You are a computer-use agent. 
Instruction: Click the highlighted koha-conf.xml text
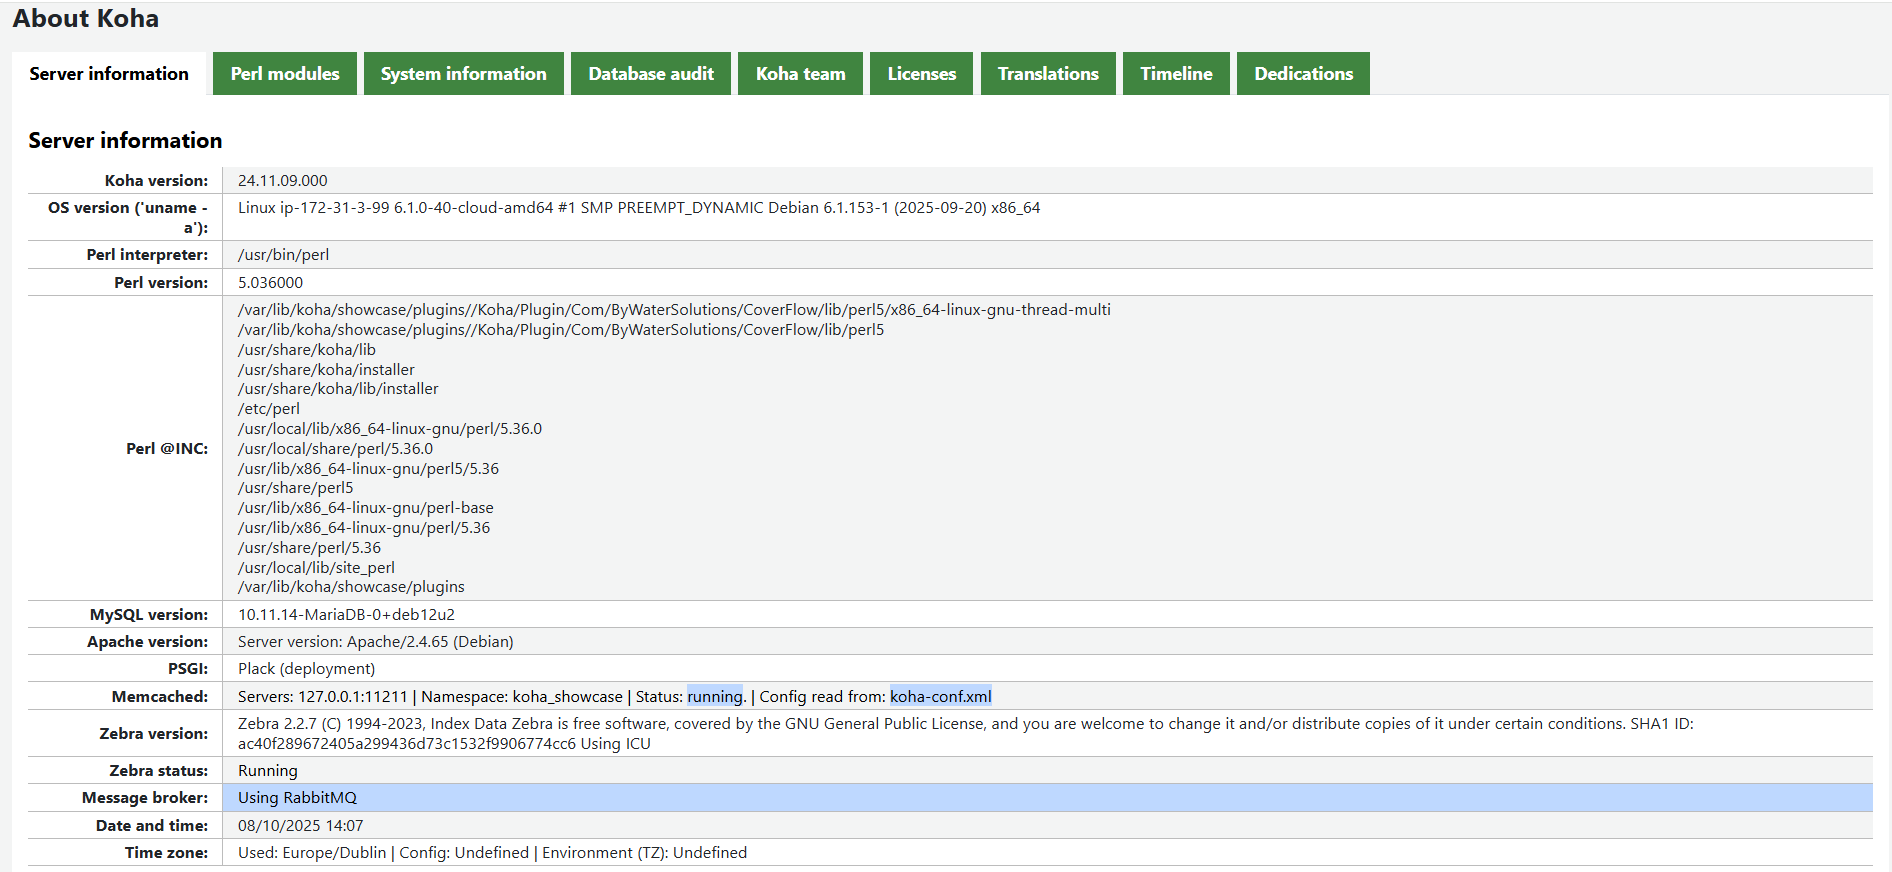tap(940, 697)
